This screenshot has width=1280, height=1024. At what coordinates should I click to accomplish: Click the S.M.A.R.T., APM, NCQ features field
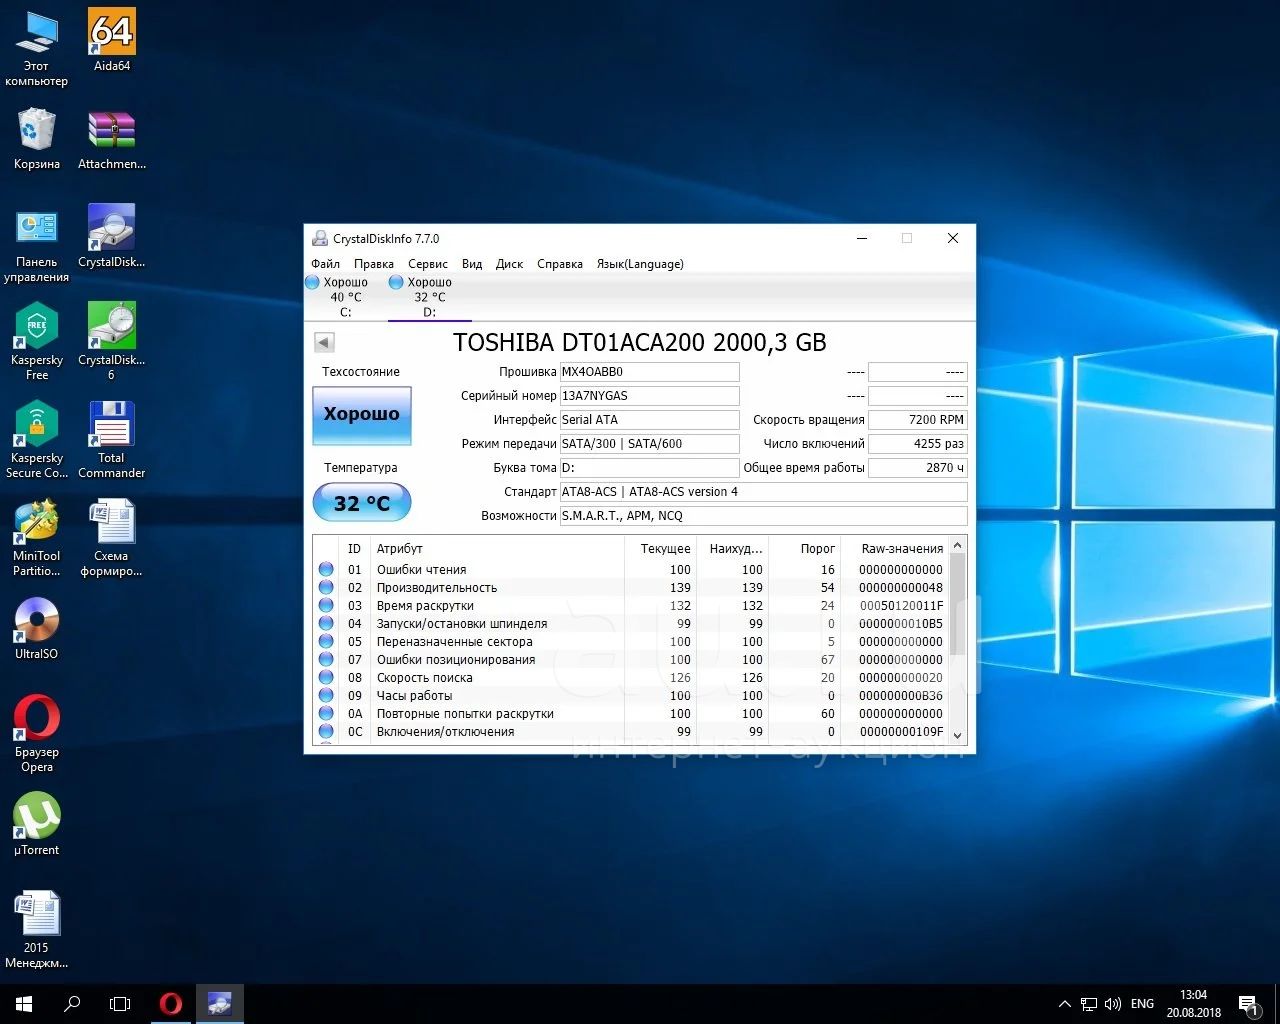tap(763, 516)
